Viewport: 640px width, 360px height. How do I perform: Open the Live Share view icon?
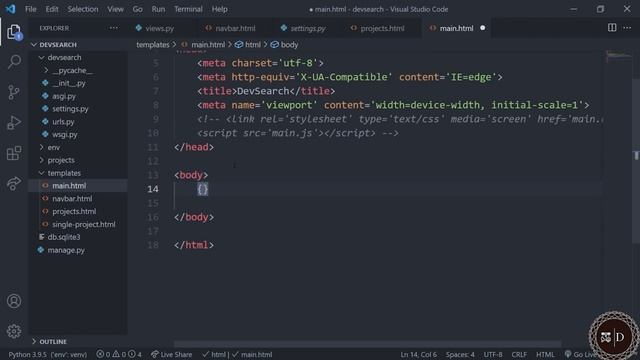14,183
